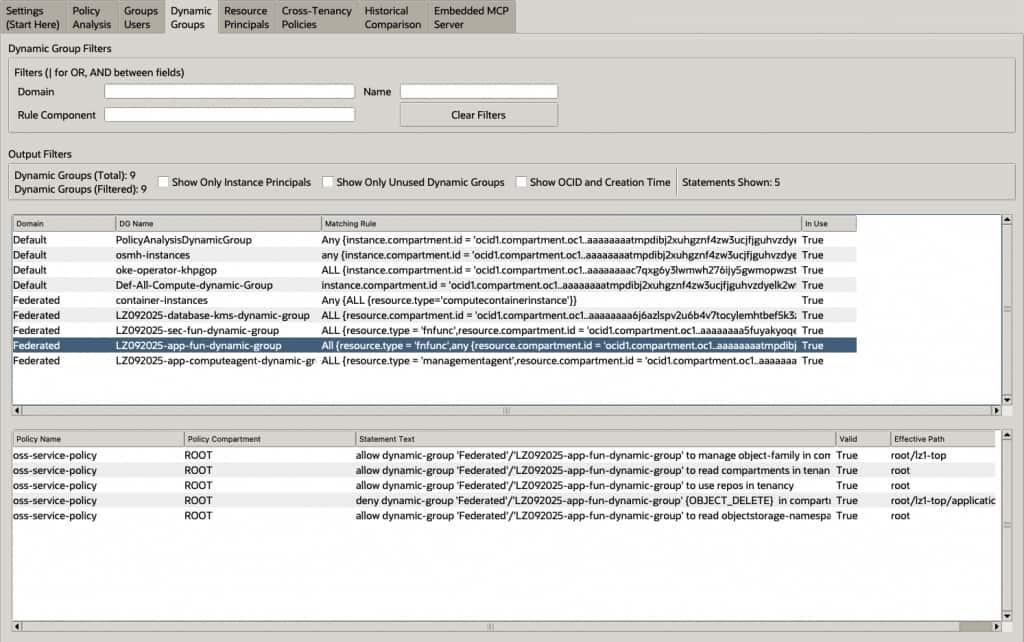
Task: Sort by the Statement Text column header
Action: 596,439
